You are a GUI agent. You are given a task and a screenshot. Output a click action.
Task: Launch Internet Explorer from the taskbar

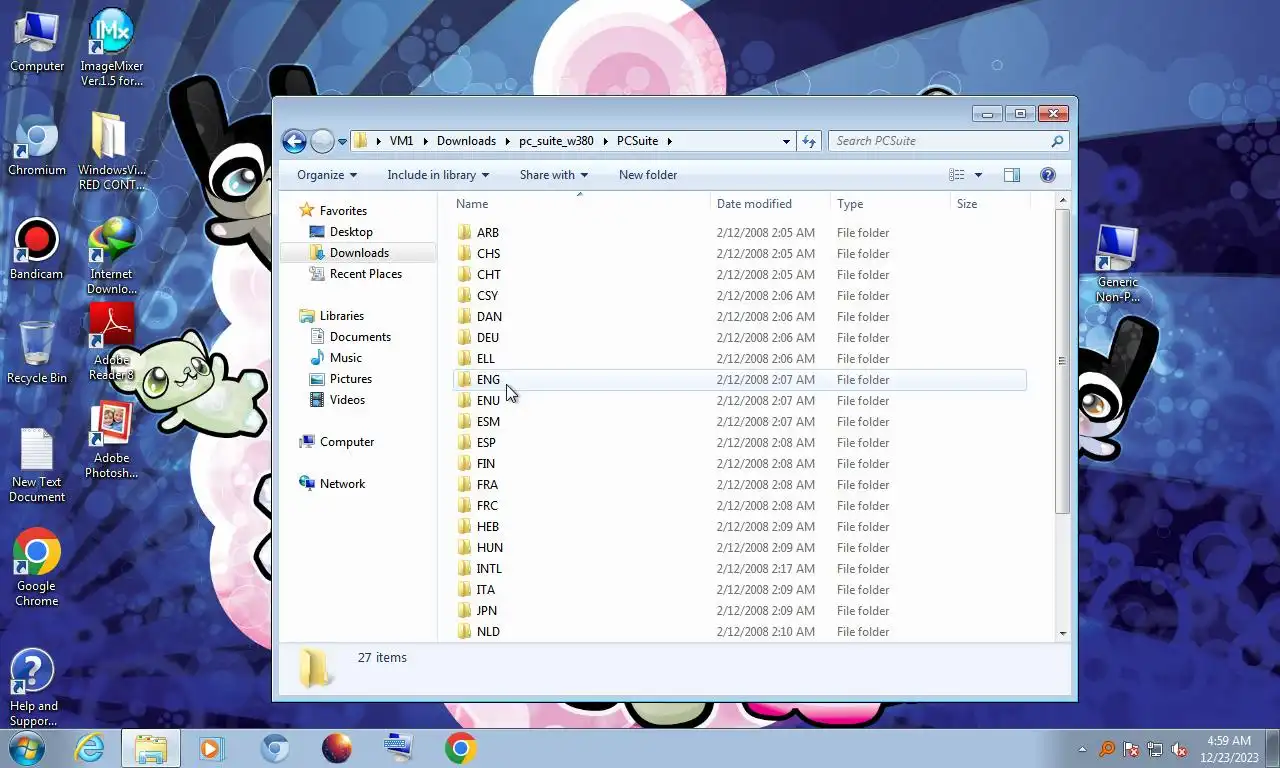pos(89,748)
